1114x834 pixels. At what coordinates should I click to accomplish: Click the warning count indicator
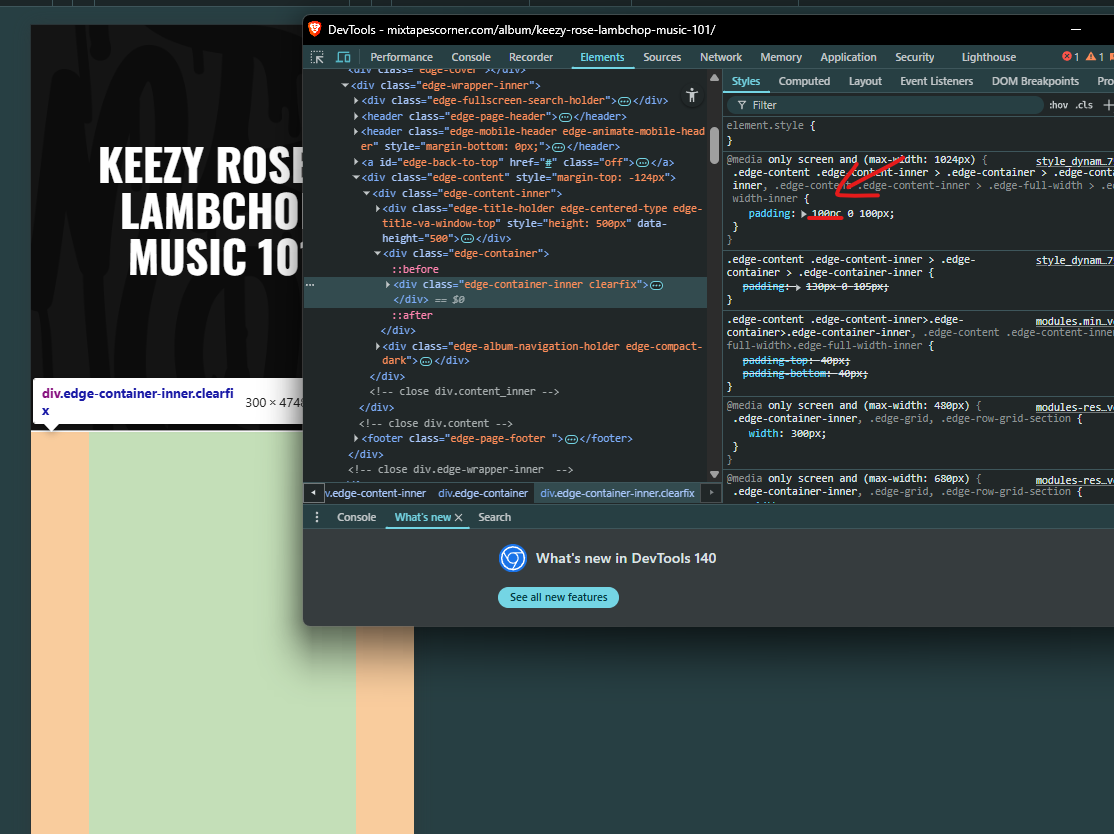[x=1095, y=57]
